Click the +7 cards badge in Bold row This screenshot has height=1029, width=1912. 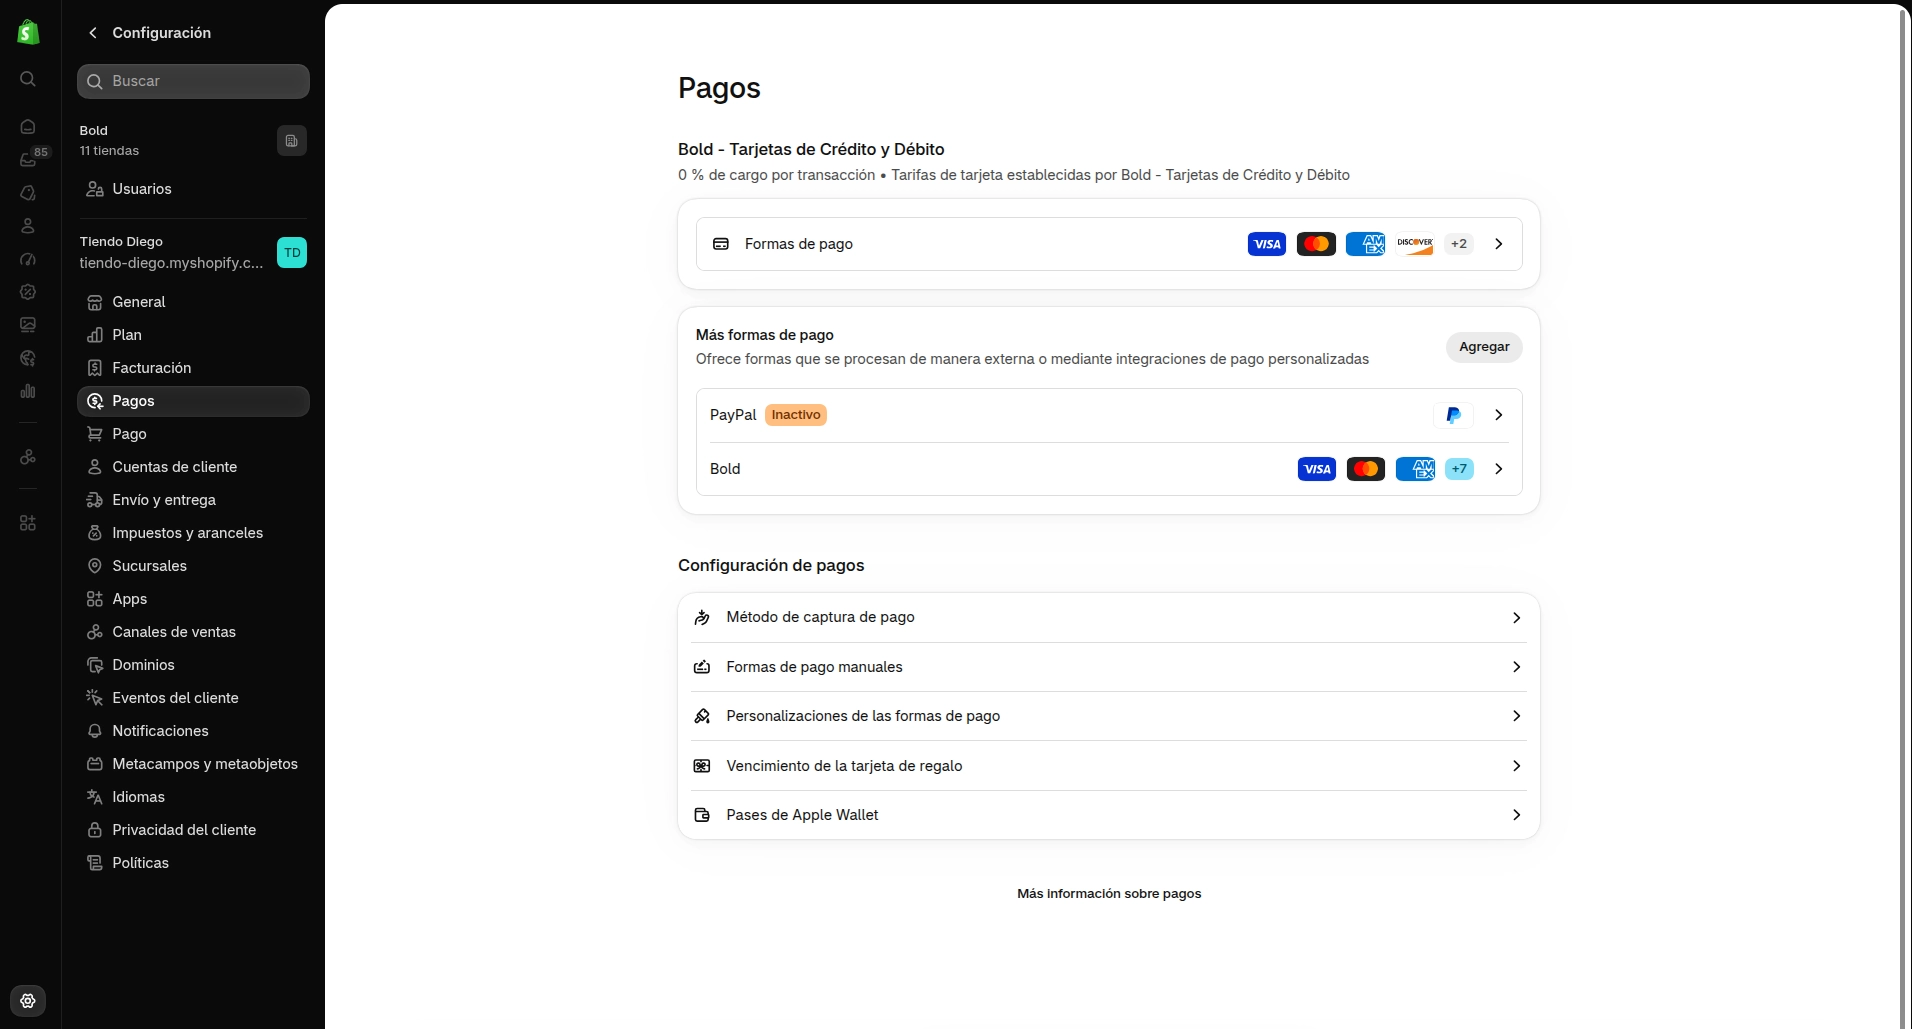[1459, 469]
